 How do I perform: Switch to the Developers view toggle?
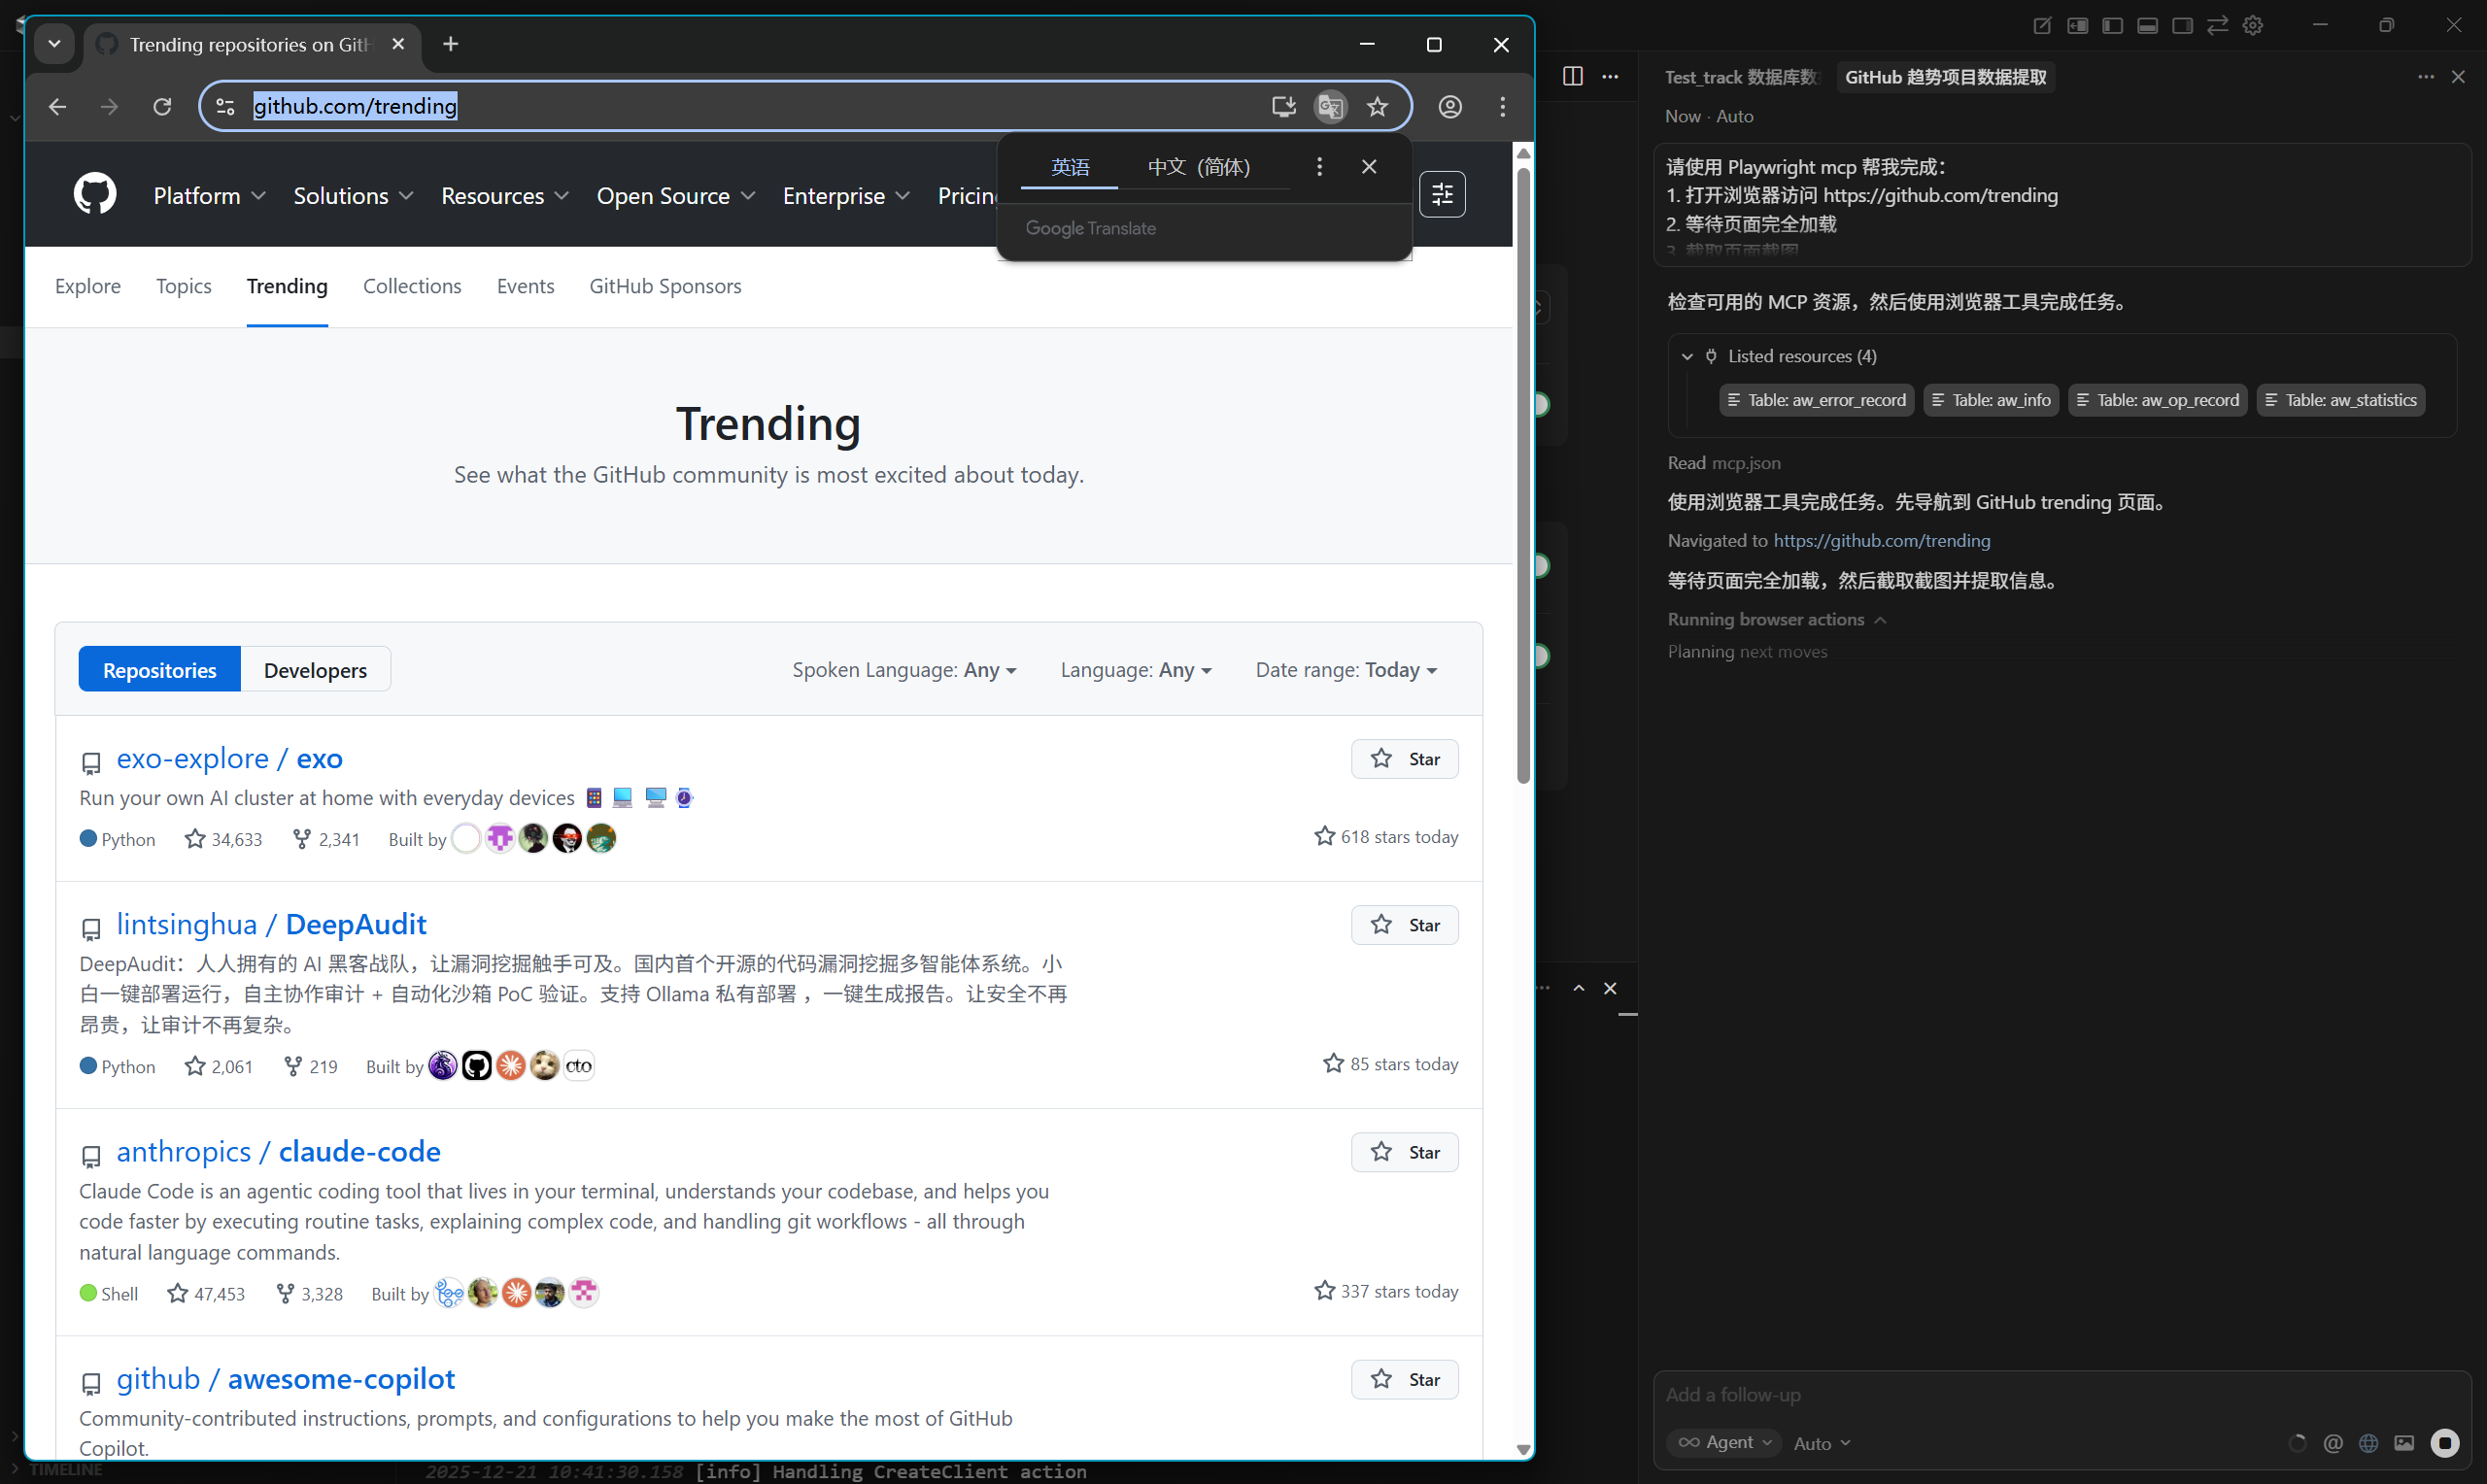tap(315, 670)
